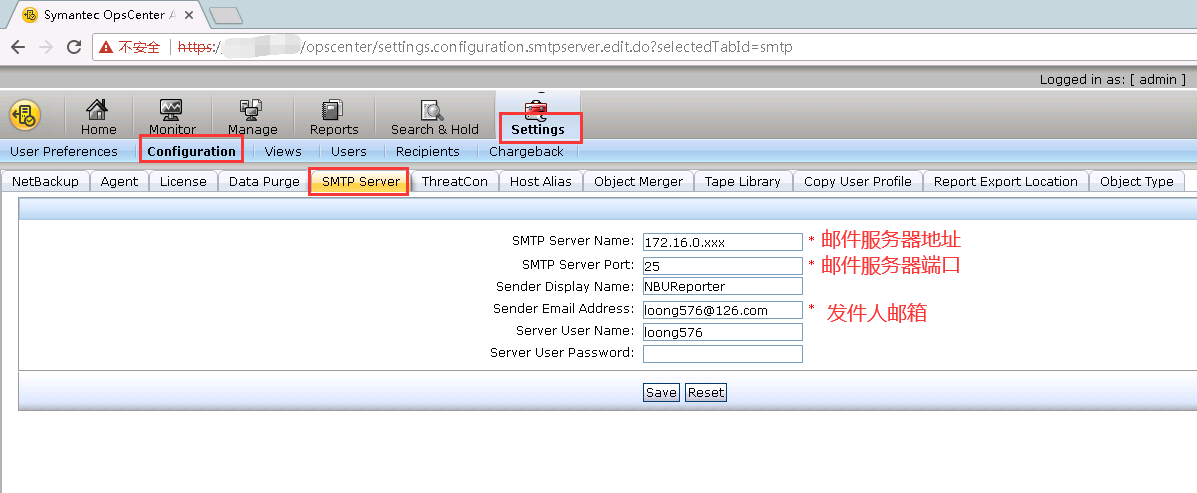Open the Manage section icon

[252, 110]
